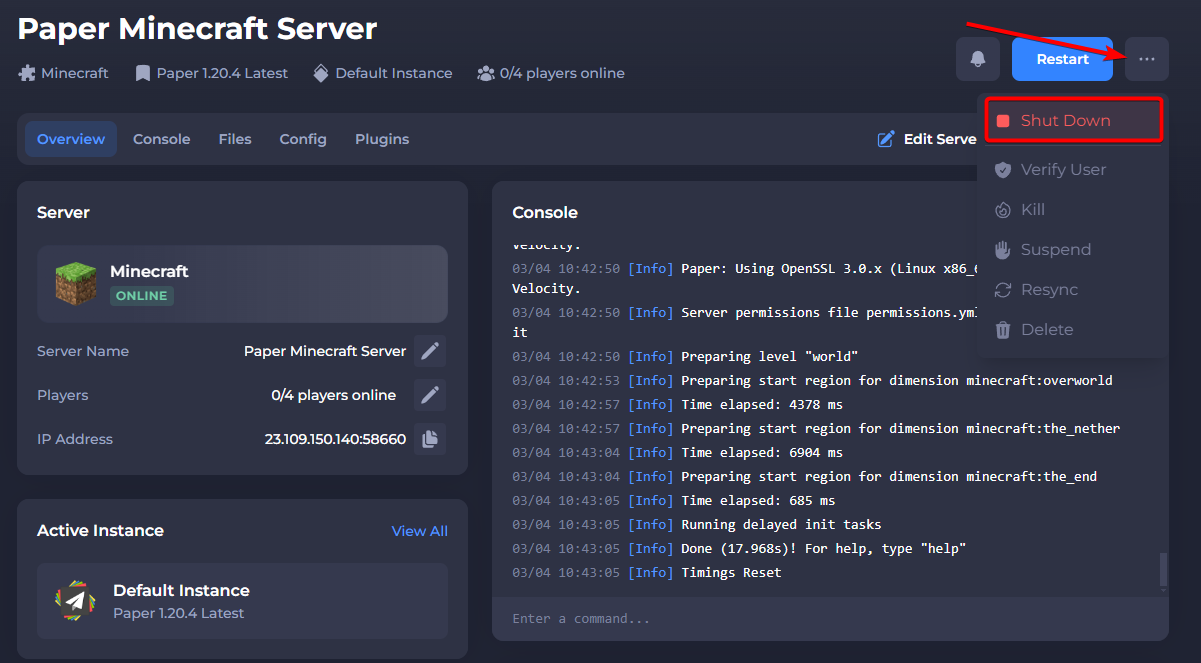Viewport: 1201px width, 663px height.
Task: Open the Plugins tab
Action: pos(382,139)
